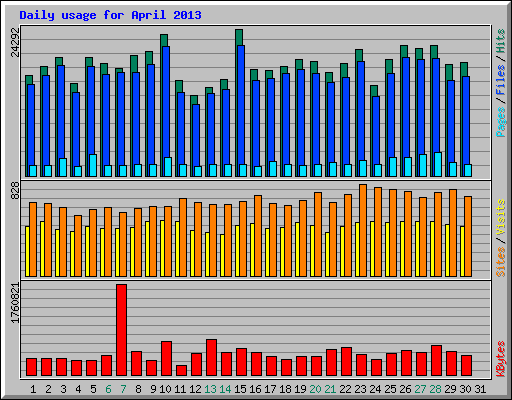Click weekend day label 21
512x400 pixels.
click(x=330, y=389)
